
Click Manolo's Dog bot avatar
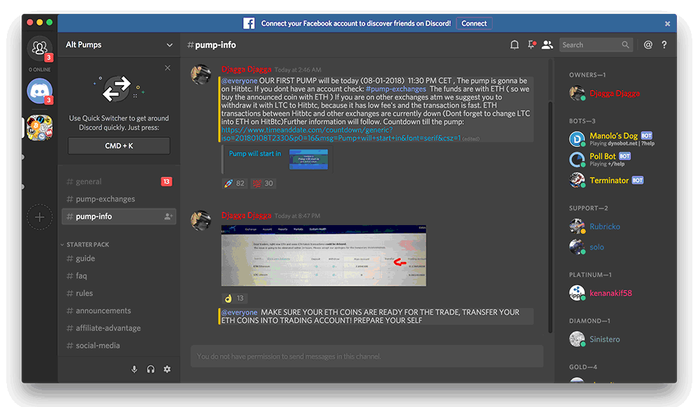point(577,139)
